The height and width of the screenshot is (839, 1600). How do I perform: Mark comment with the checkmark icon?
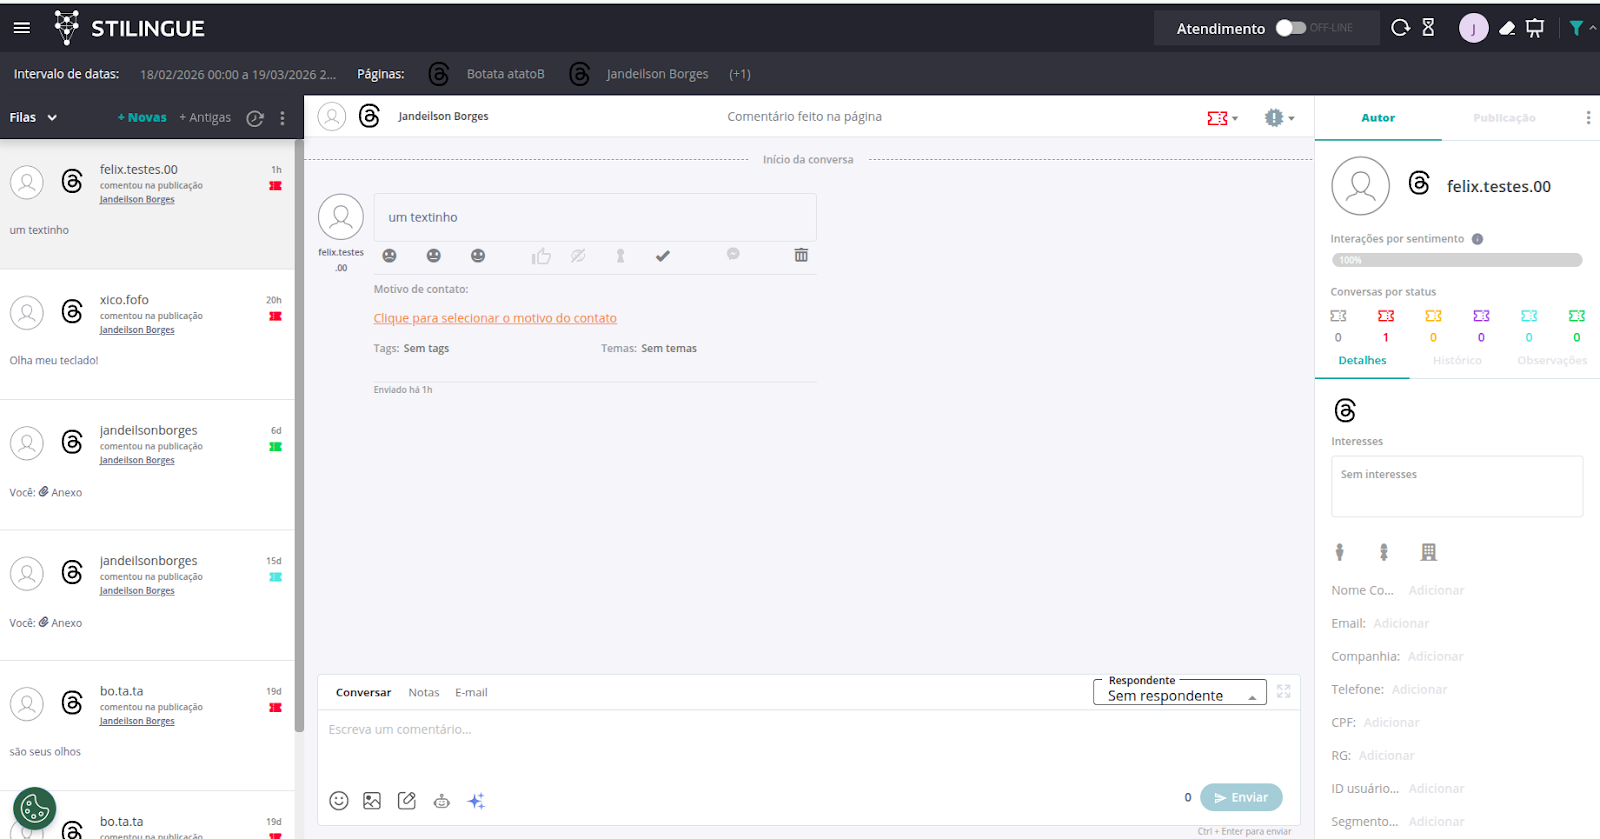click(x=662, y=256)
